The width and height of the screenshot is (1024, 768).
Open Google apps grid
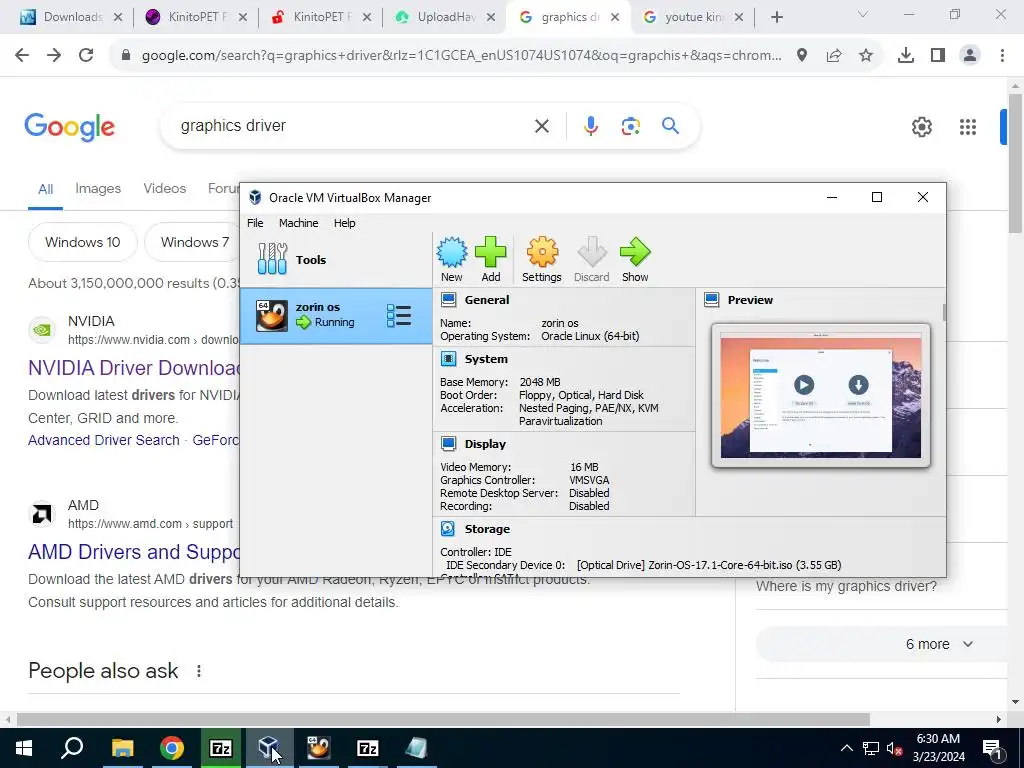(968, 127)
